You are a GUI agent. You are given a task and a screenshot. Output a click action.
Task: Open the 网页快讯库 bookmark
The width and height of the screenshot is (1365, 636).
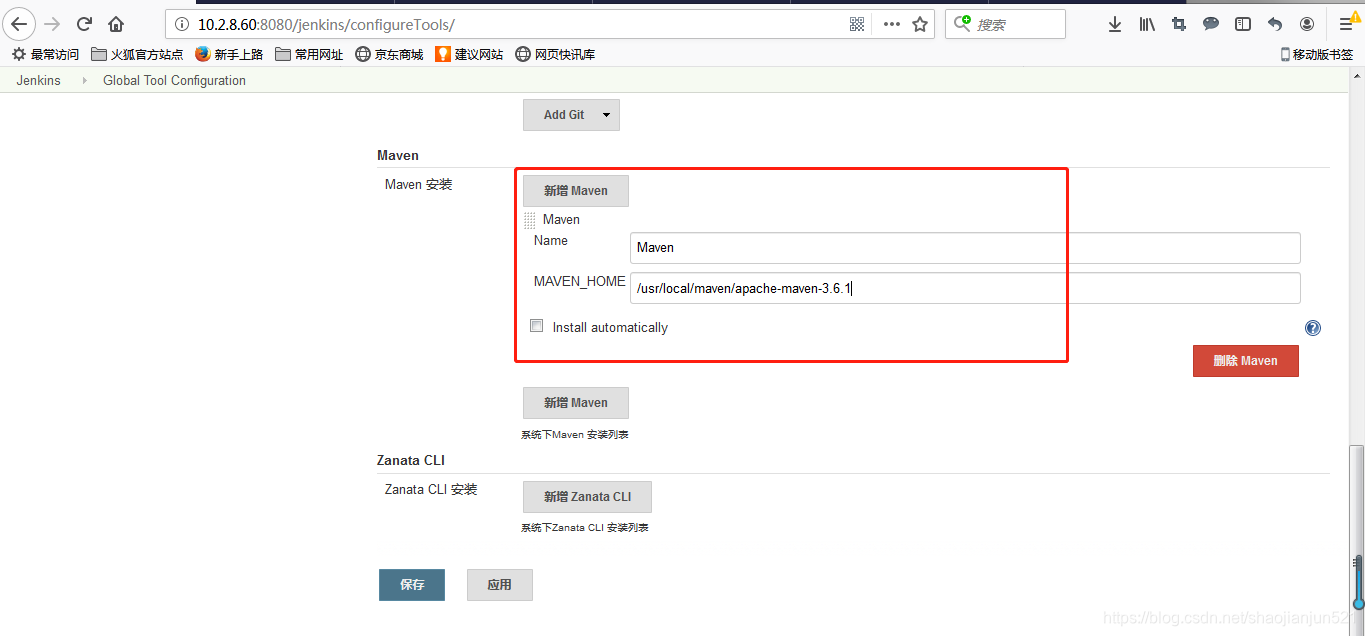click(555, 54)
